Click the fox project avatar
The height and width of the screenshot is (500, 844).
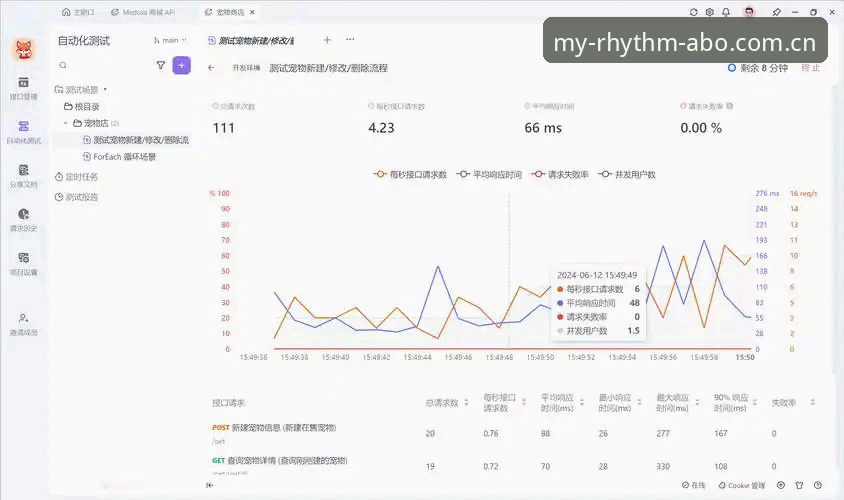[24, 50]
